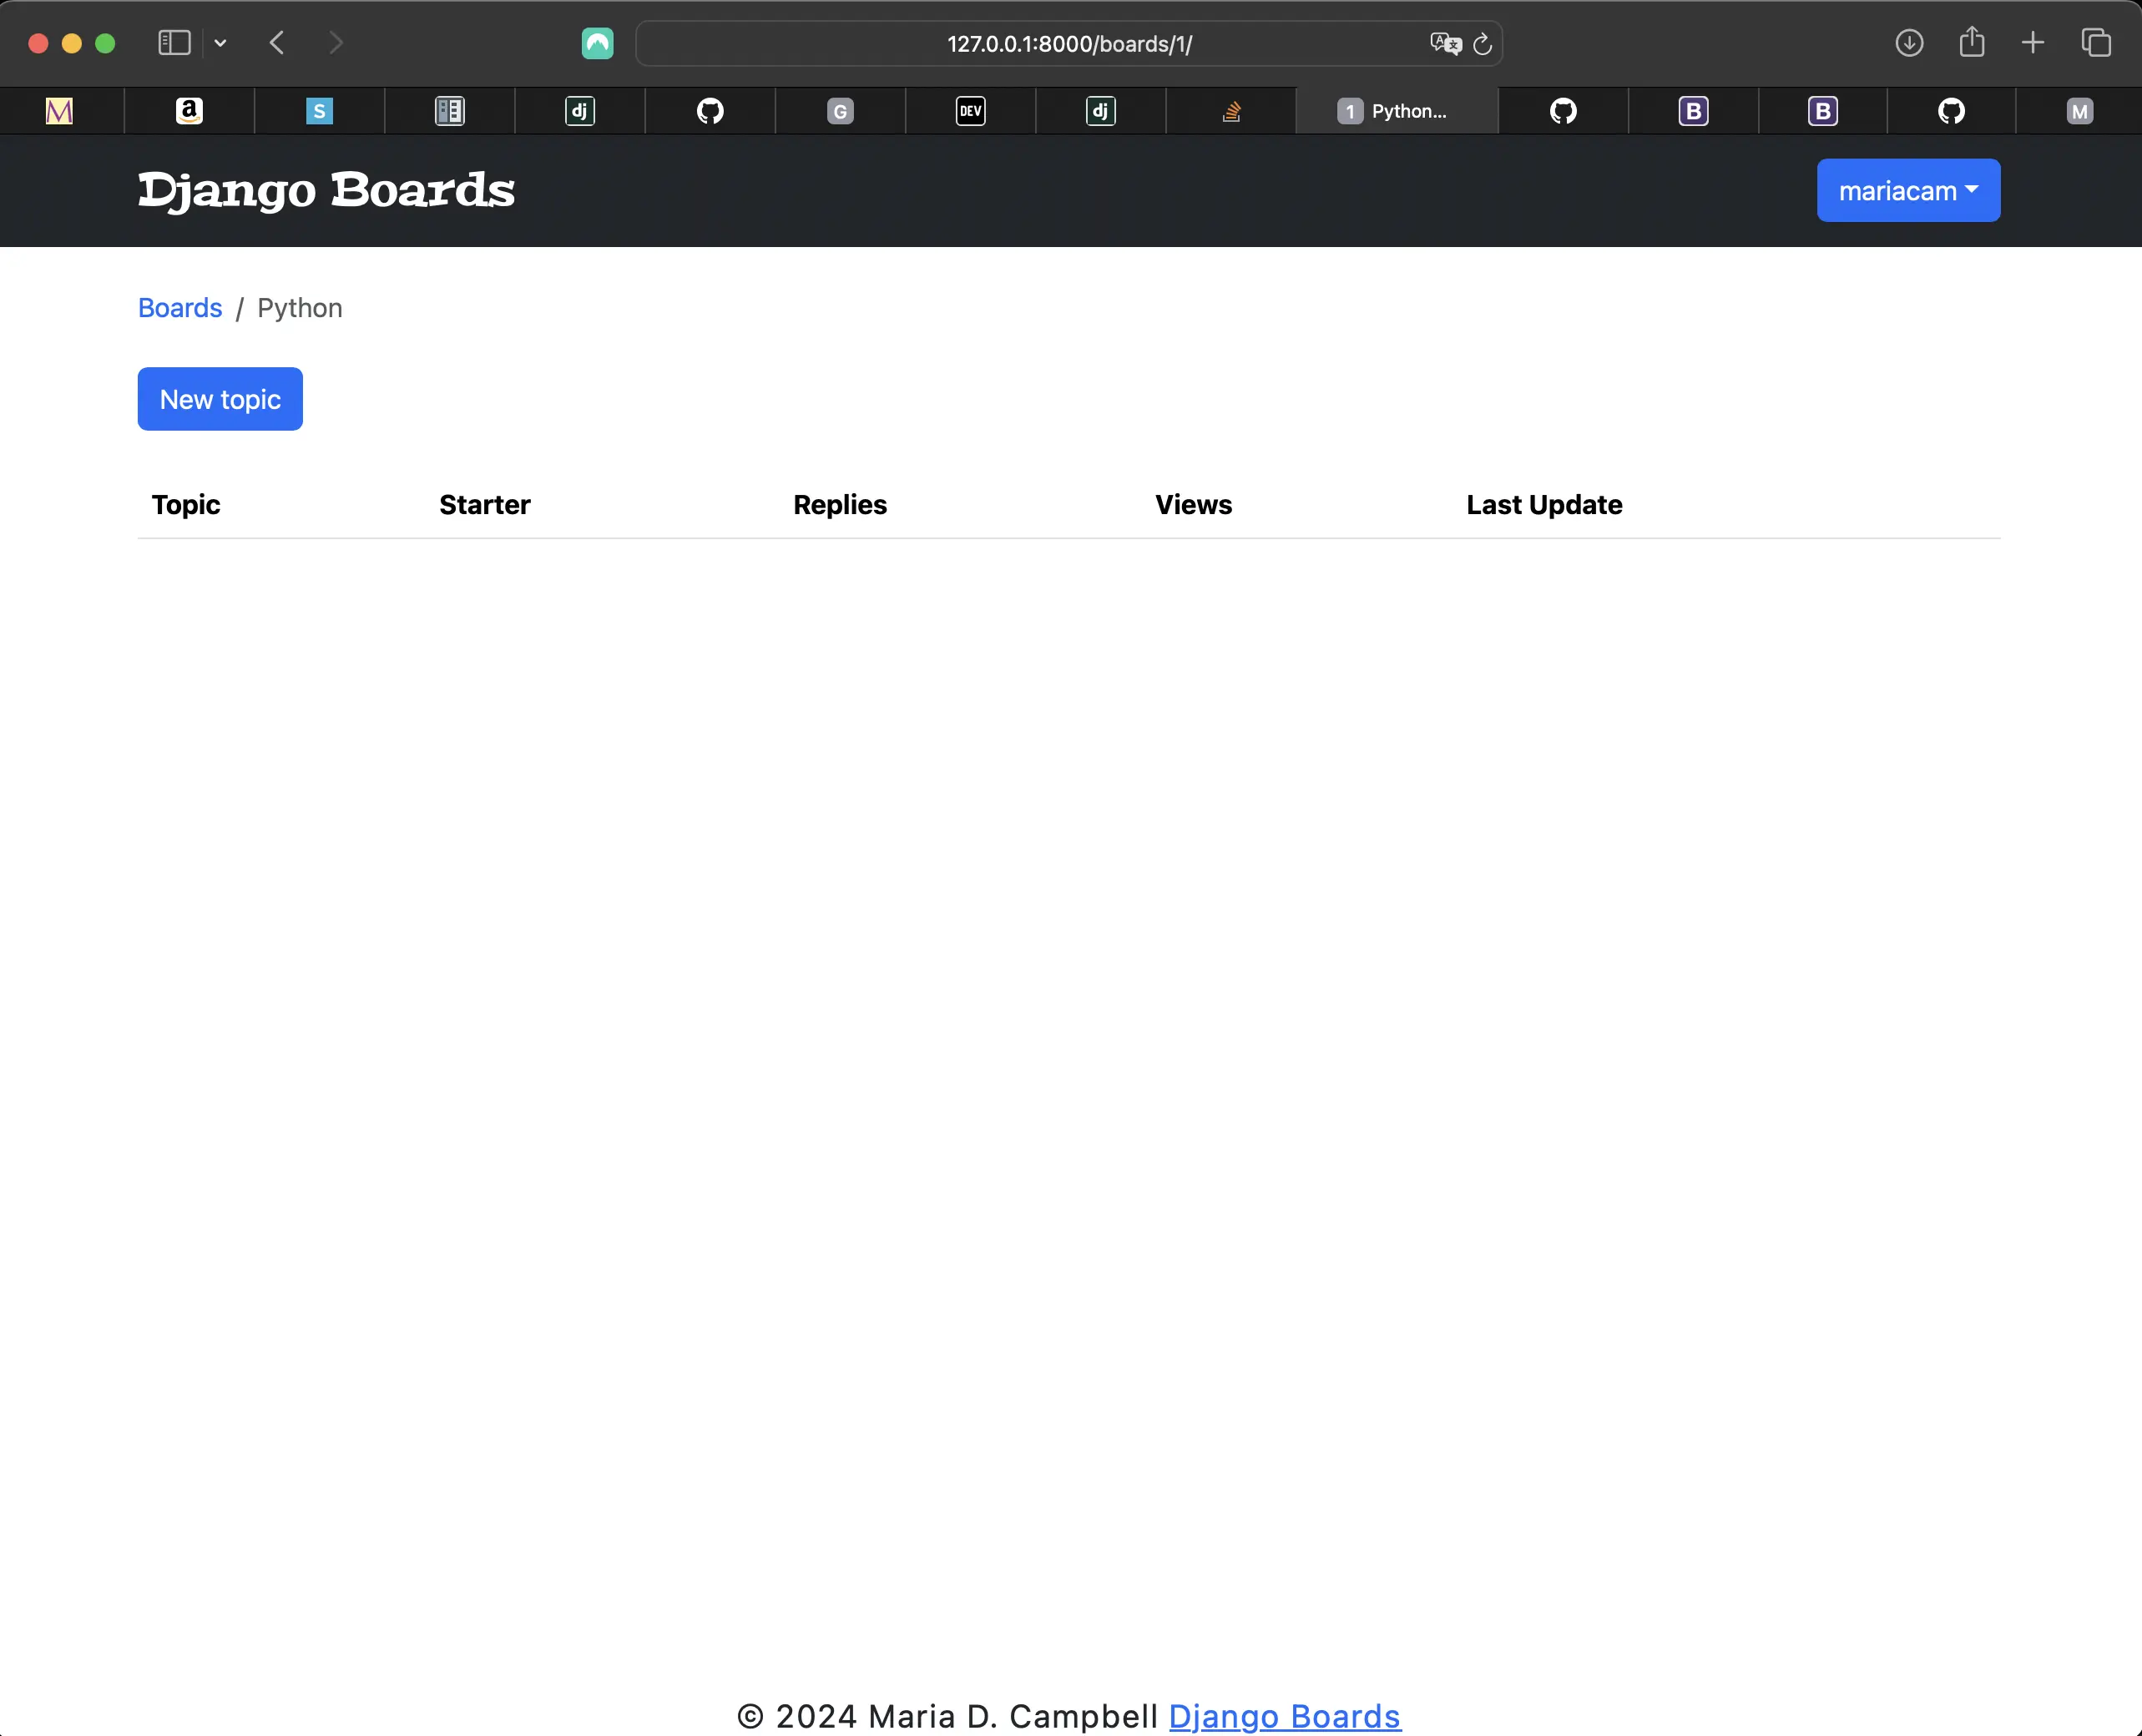Switch to the yellow M tab
The image size is (2142, 1736).
point(60,111)
